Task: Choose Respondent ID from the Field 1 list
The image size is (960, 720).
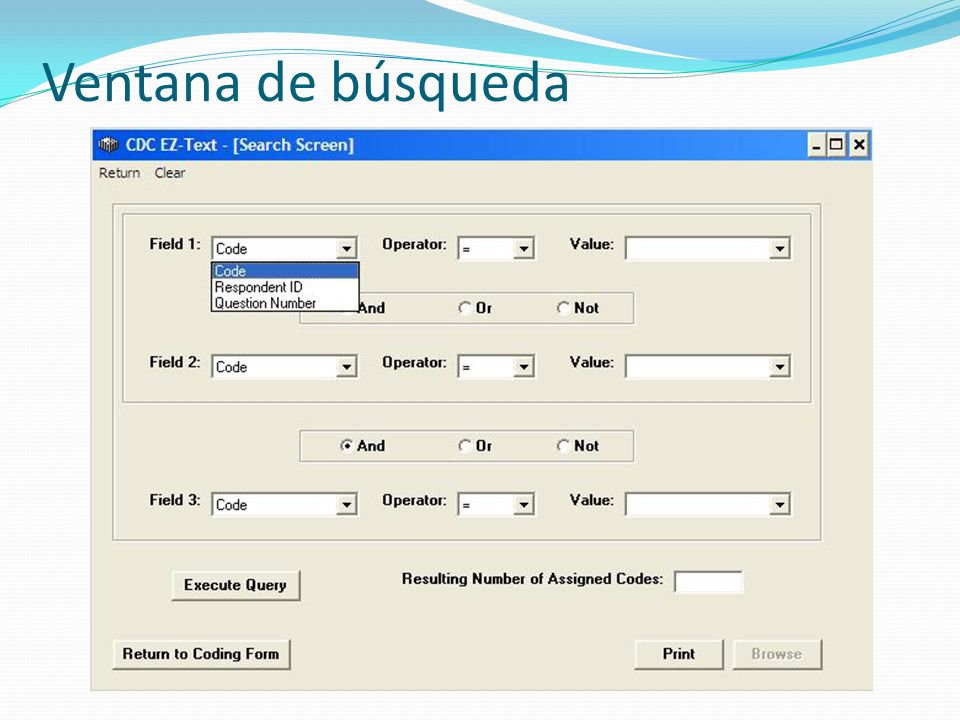Action: point(285,287)
